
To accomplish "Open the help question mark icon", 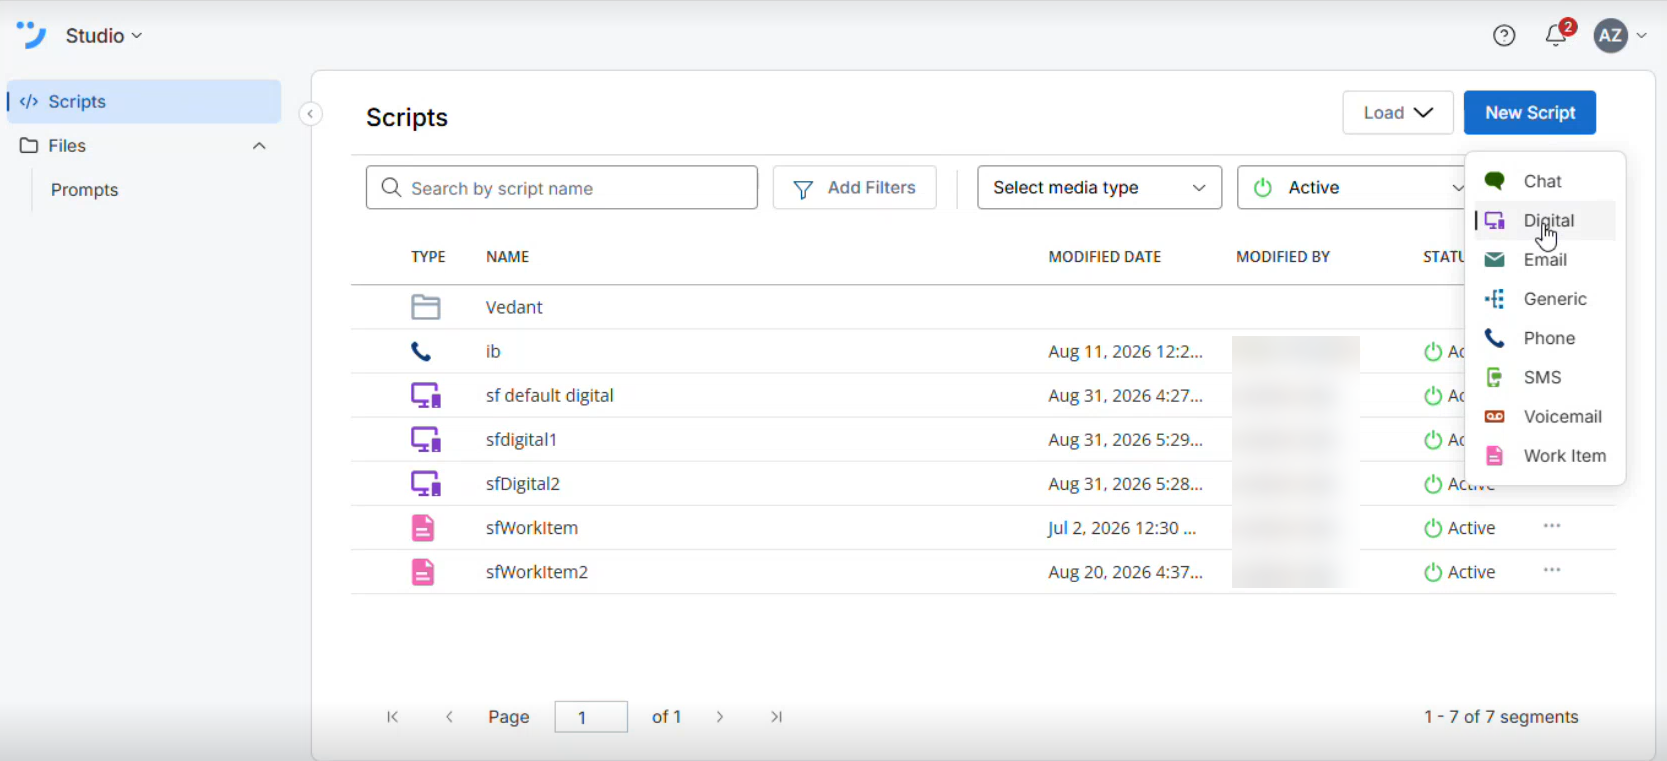I will click(1503, 36).
